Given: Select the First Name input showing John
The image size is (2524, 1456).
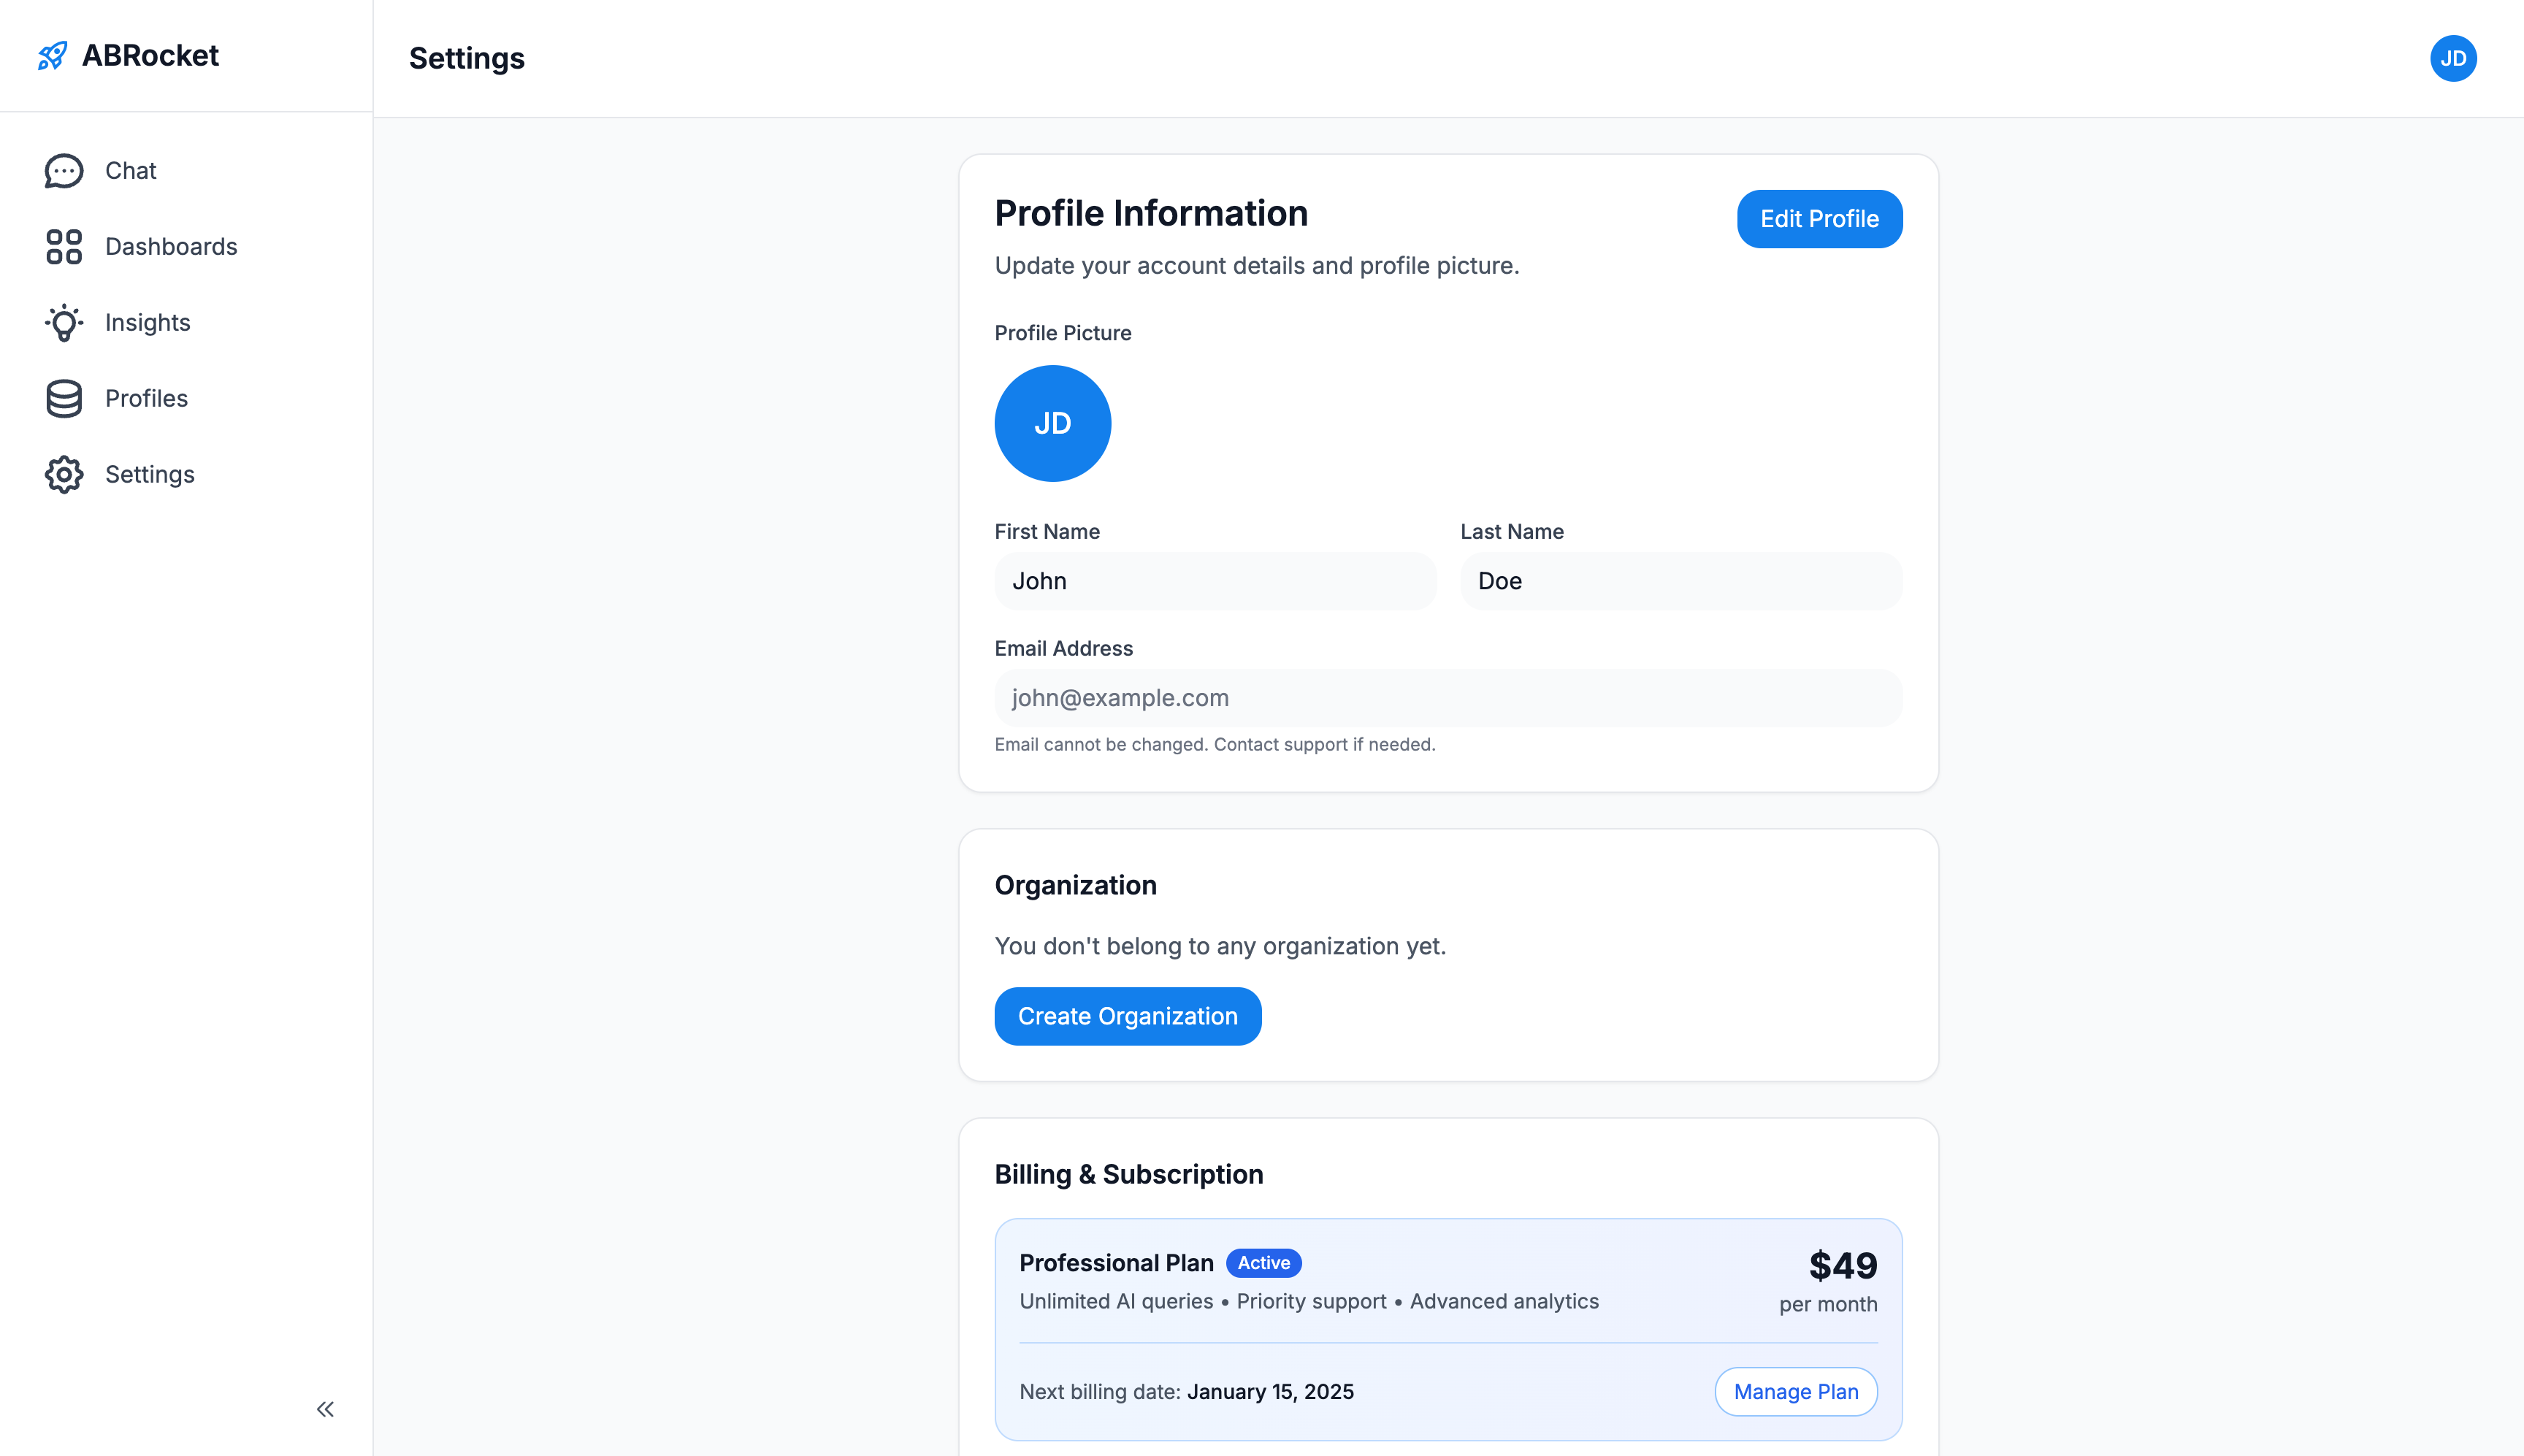Looking at the screenshot, I should point(1214,580).
